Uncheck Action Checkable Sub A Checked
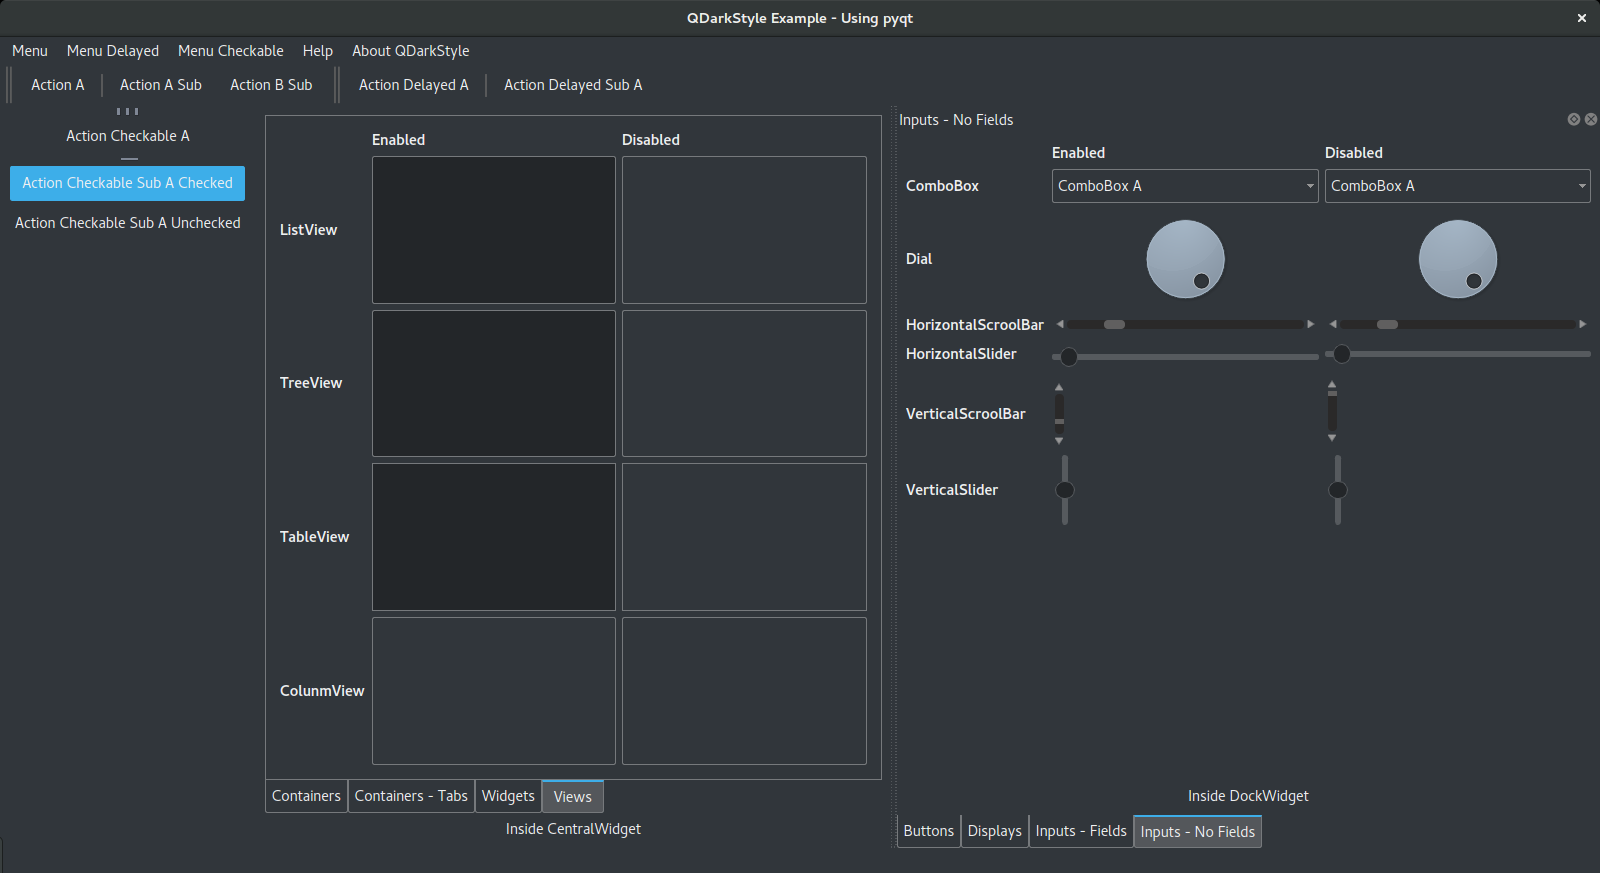The width and height of the screenshot is (1600, 873). 128,183
